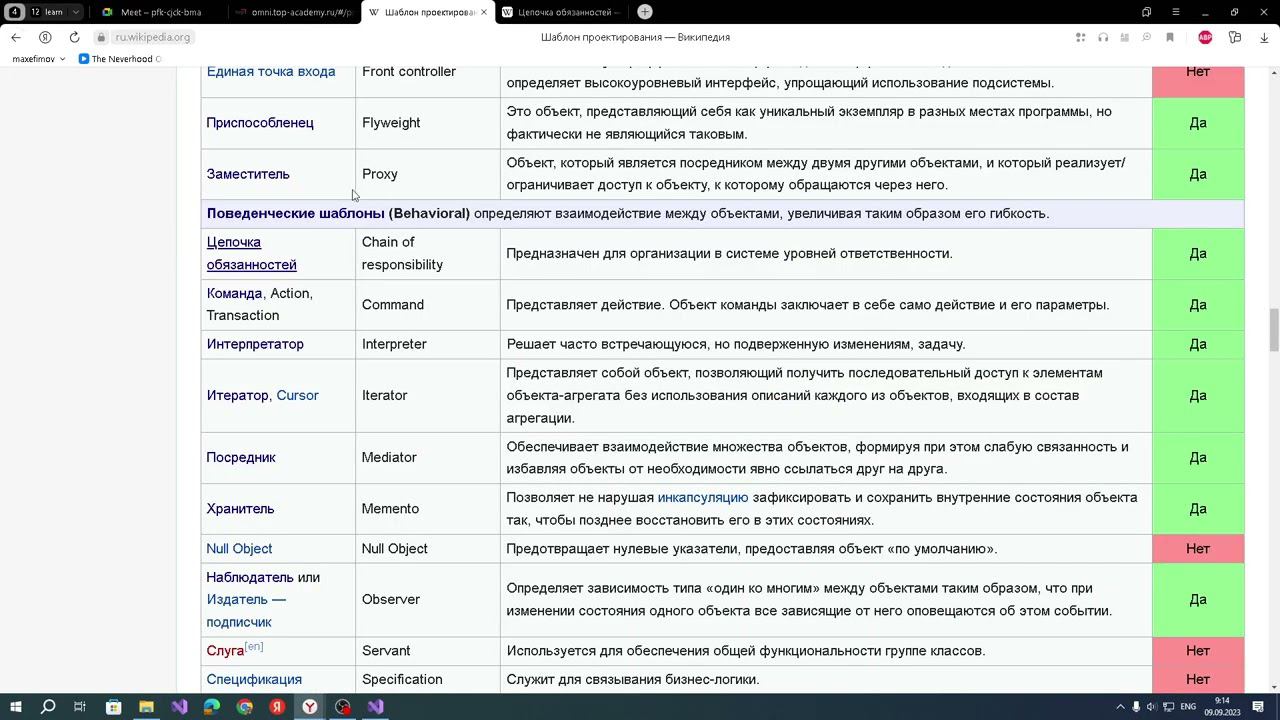
Task: Open the system volume control
Action: pos(1152,707)
